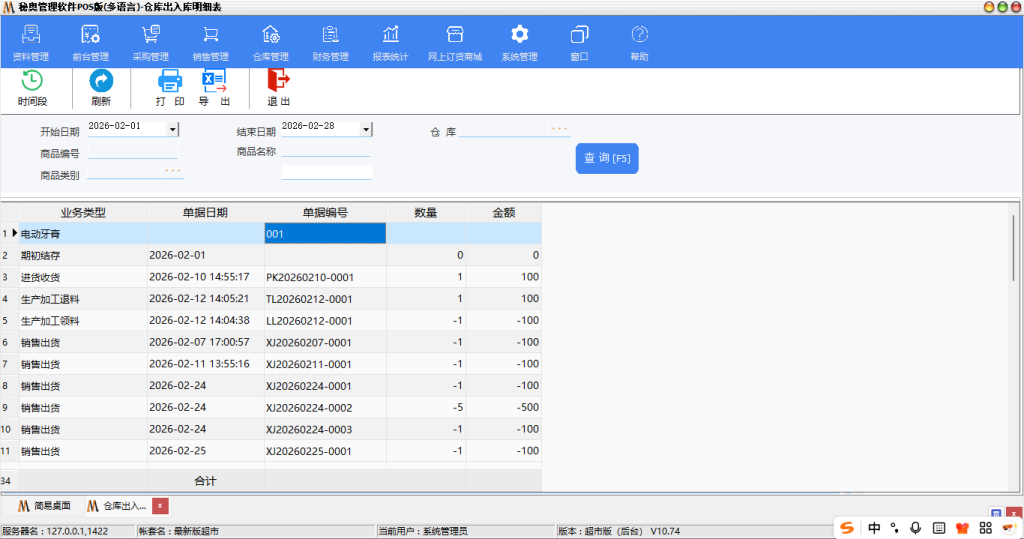Expand the 结束日期 end date dropdown

[366, 129]
